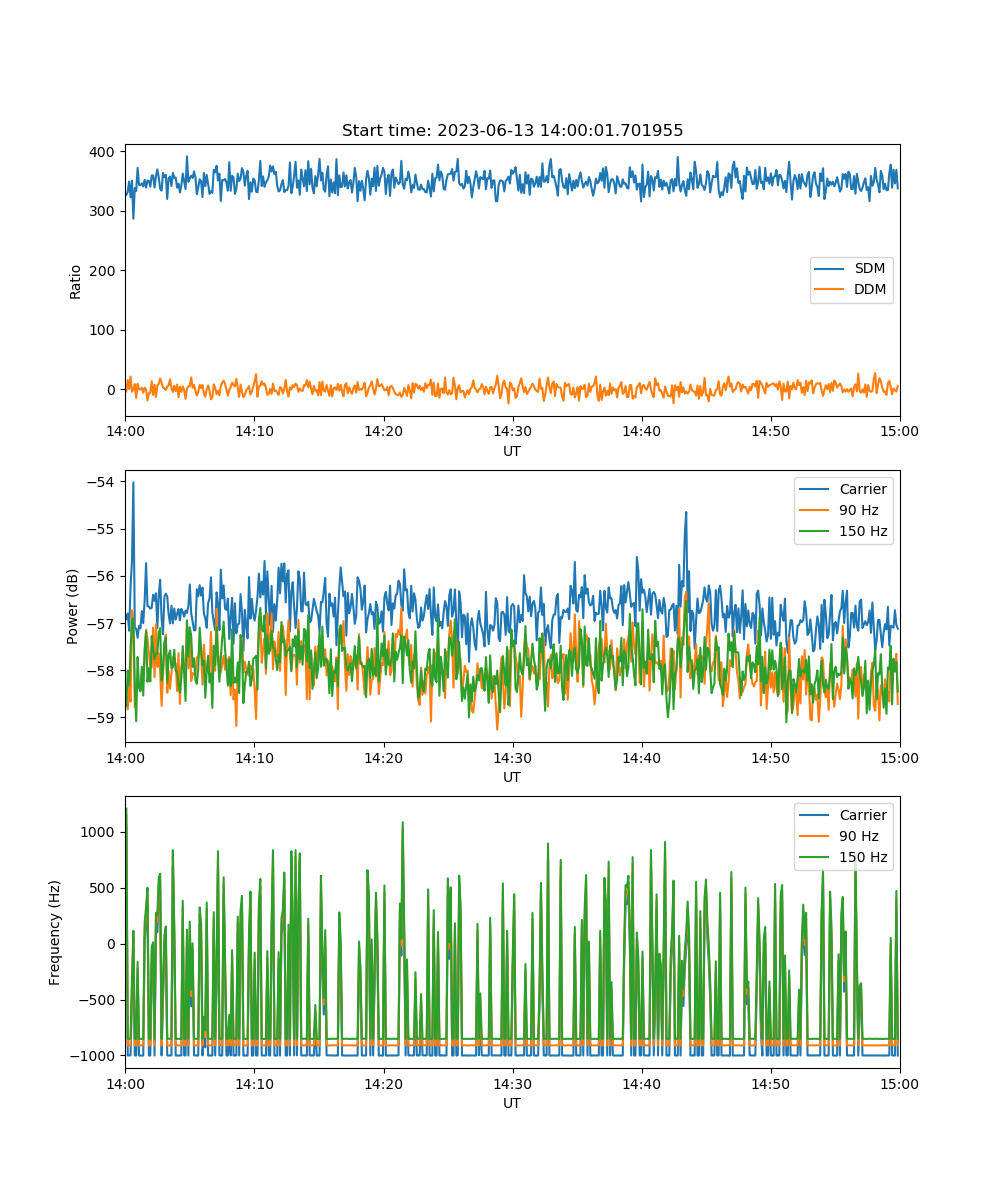The image size is (1000, 1200).
Task: Click the 14:00 tick of the Frequency plot
Action: coord(125,1084)
